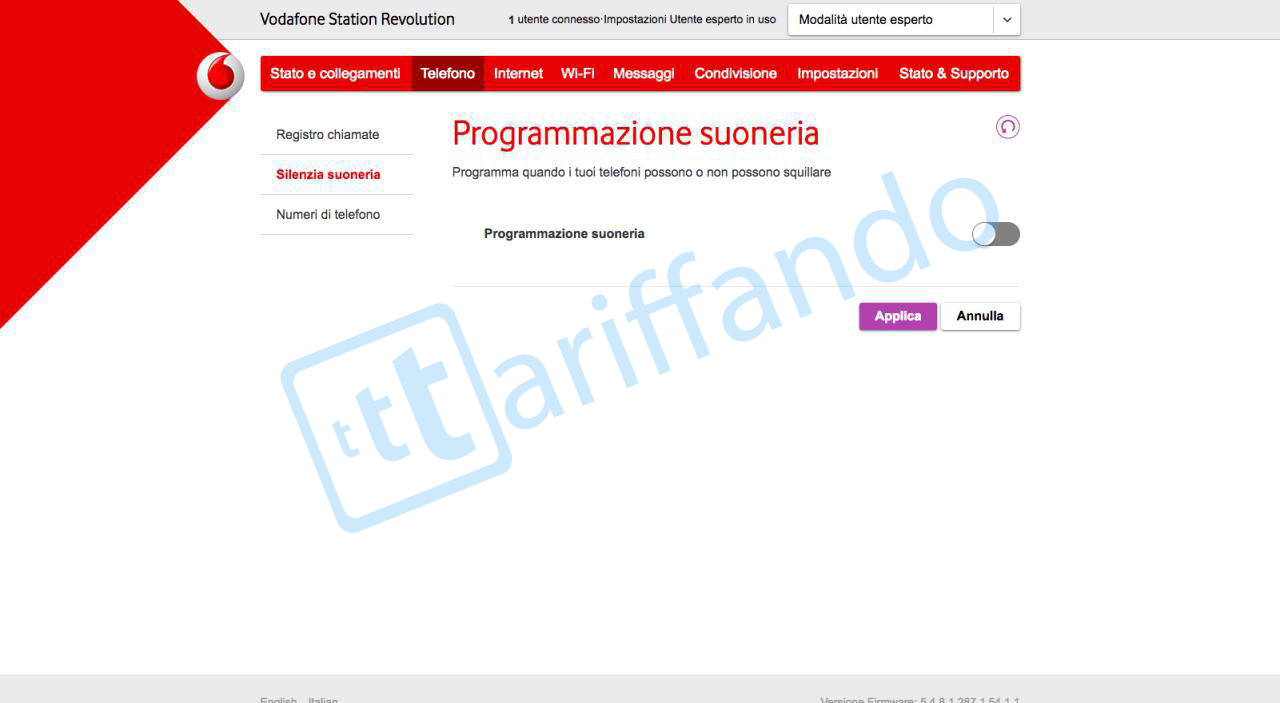Select the Telefono tab

tap(447, 74)
